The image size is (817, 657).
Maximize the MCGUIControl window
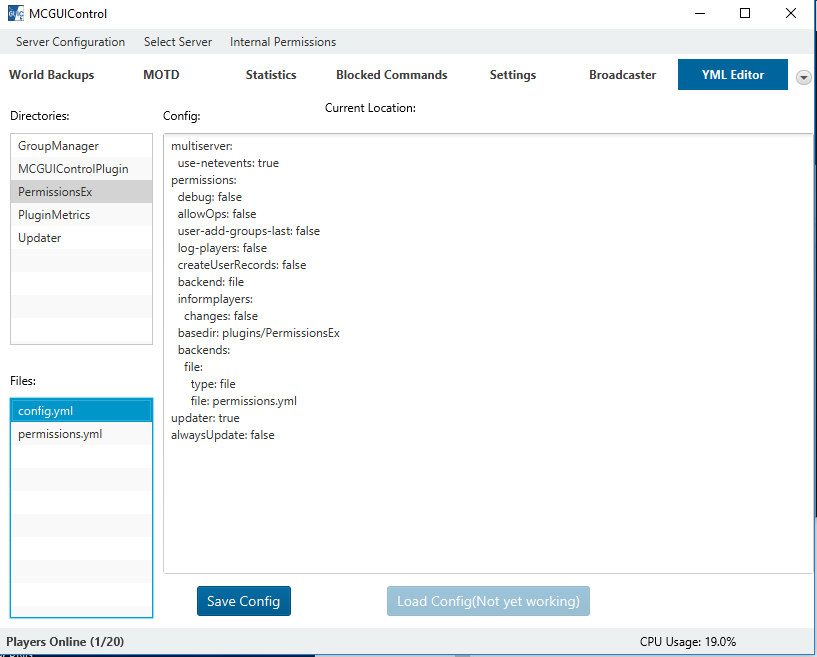(x=745, y=14)
